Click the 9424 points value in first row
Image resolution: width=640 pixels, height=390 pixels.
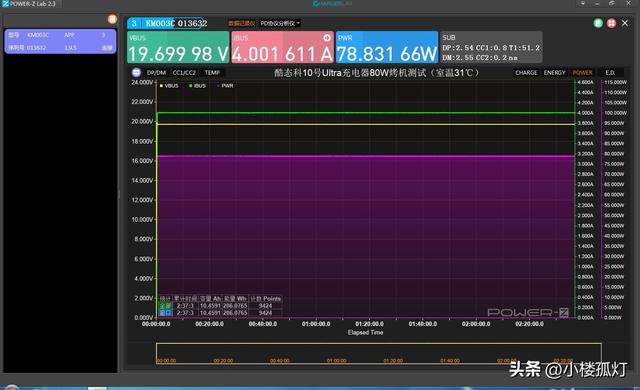tap(265, 306)
